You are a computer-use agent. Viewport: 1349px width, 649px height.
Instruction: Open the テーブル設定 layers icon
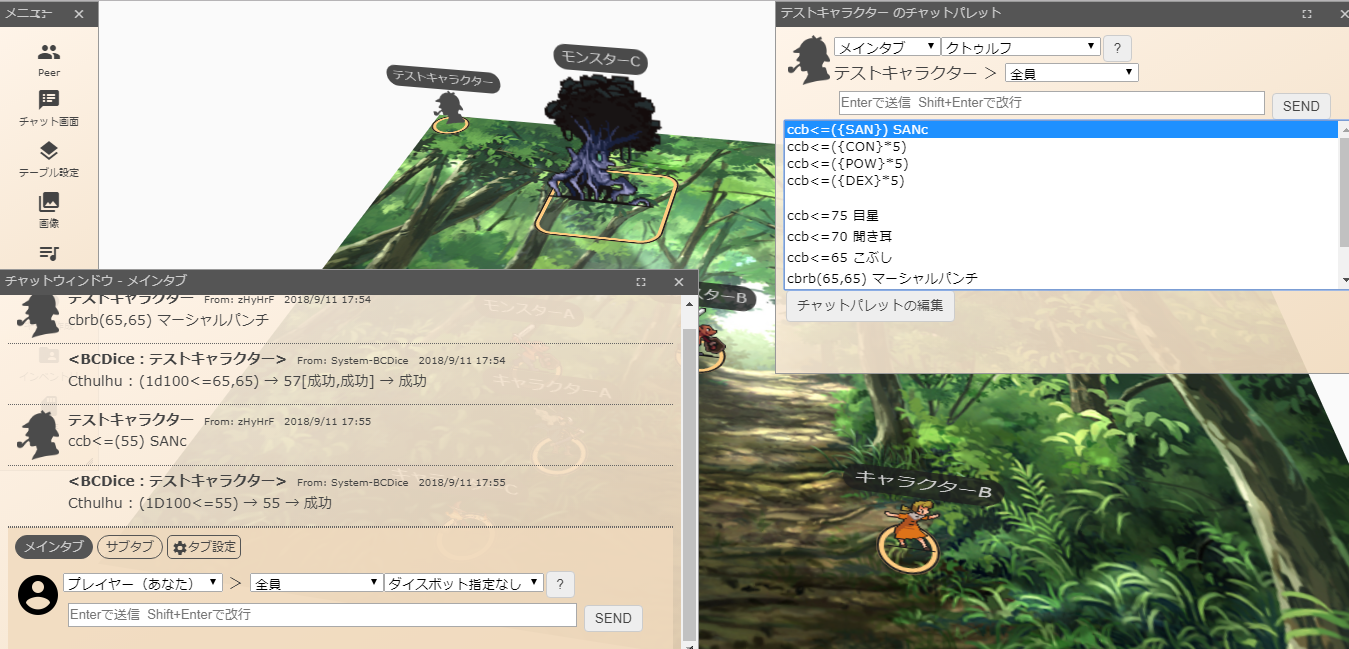pyautogui.click(x=49, y=151)
